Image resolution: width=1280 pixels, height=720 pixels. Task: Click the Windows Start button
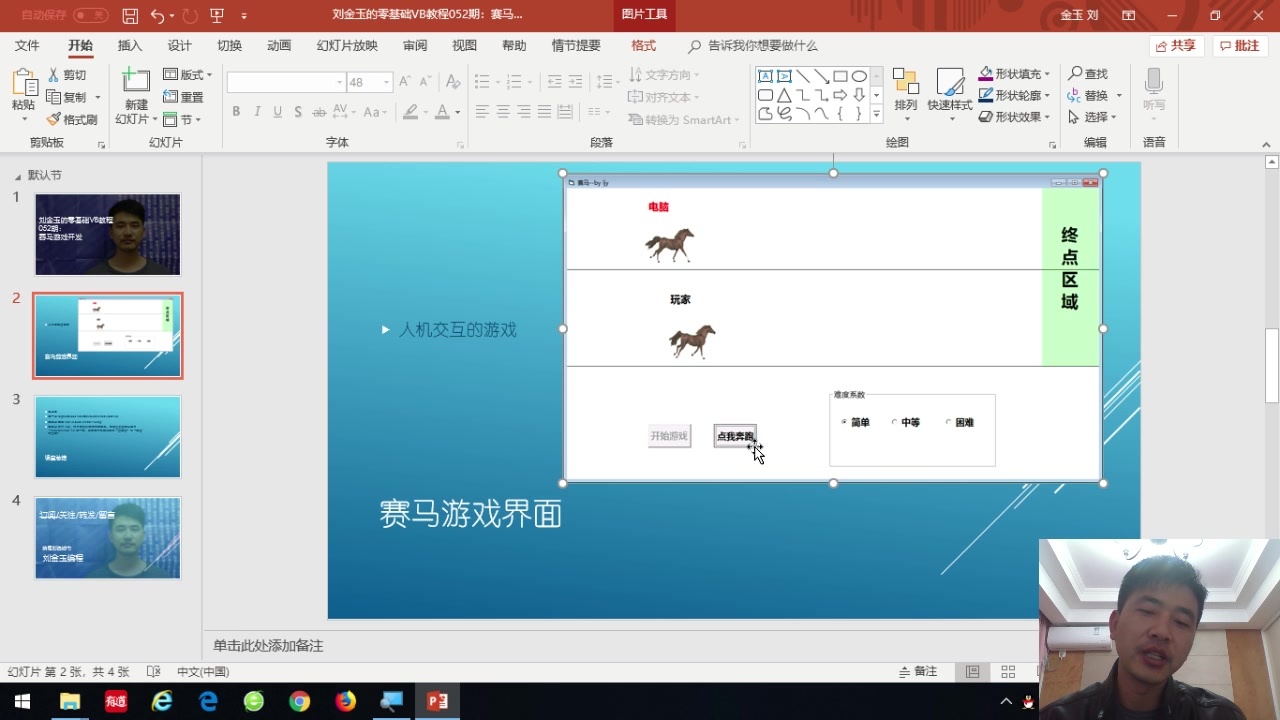pos(22,702)
